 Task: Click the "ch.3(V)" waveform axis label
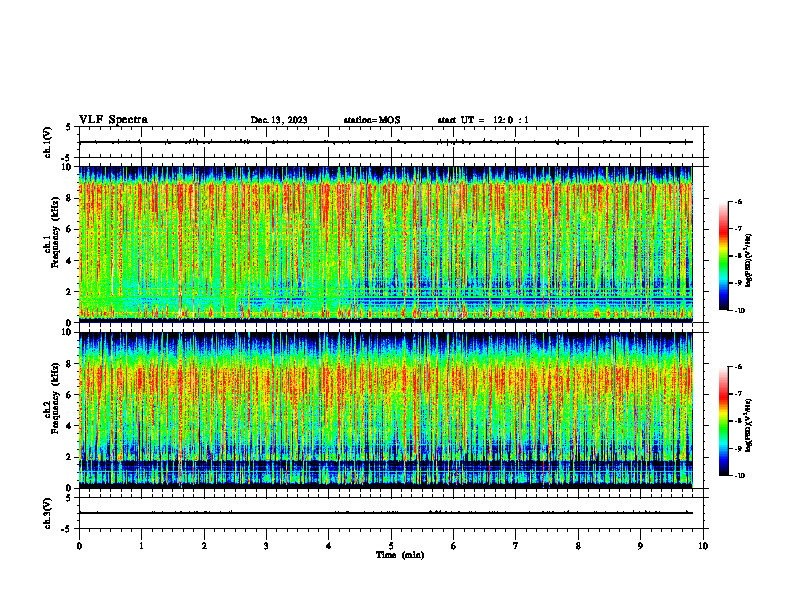[x=47, y=513]
